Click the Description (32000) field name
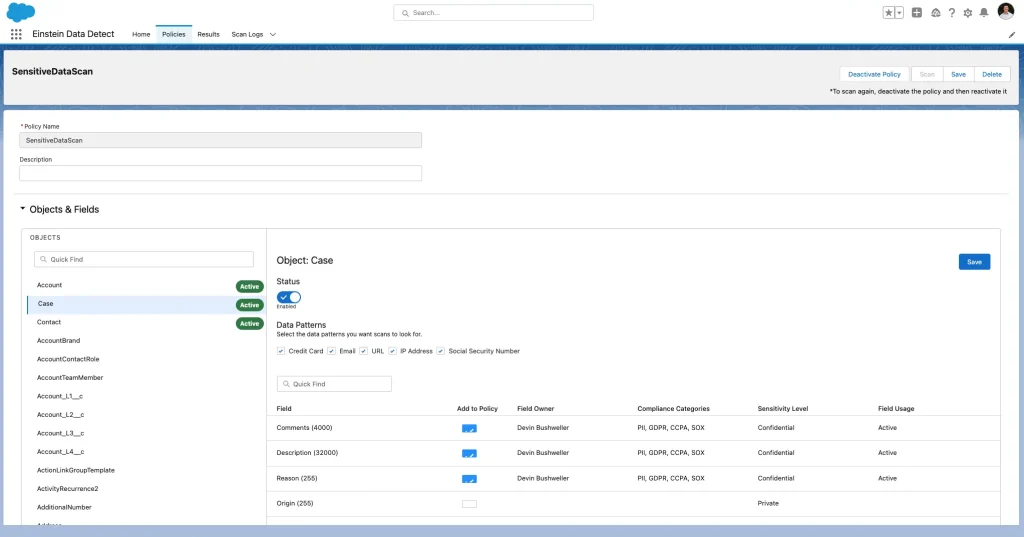 307,453
